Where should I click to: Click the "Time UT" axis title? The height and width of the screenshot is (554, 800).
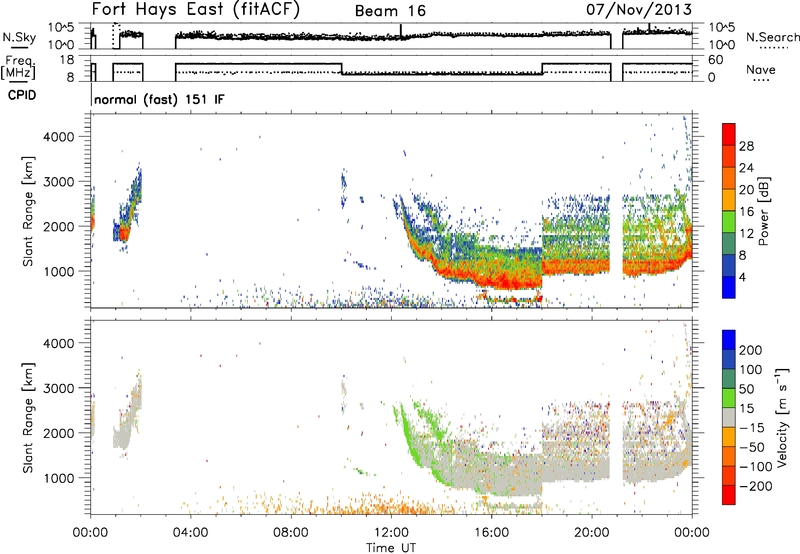tap(391, 548)
